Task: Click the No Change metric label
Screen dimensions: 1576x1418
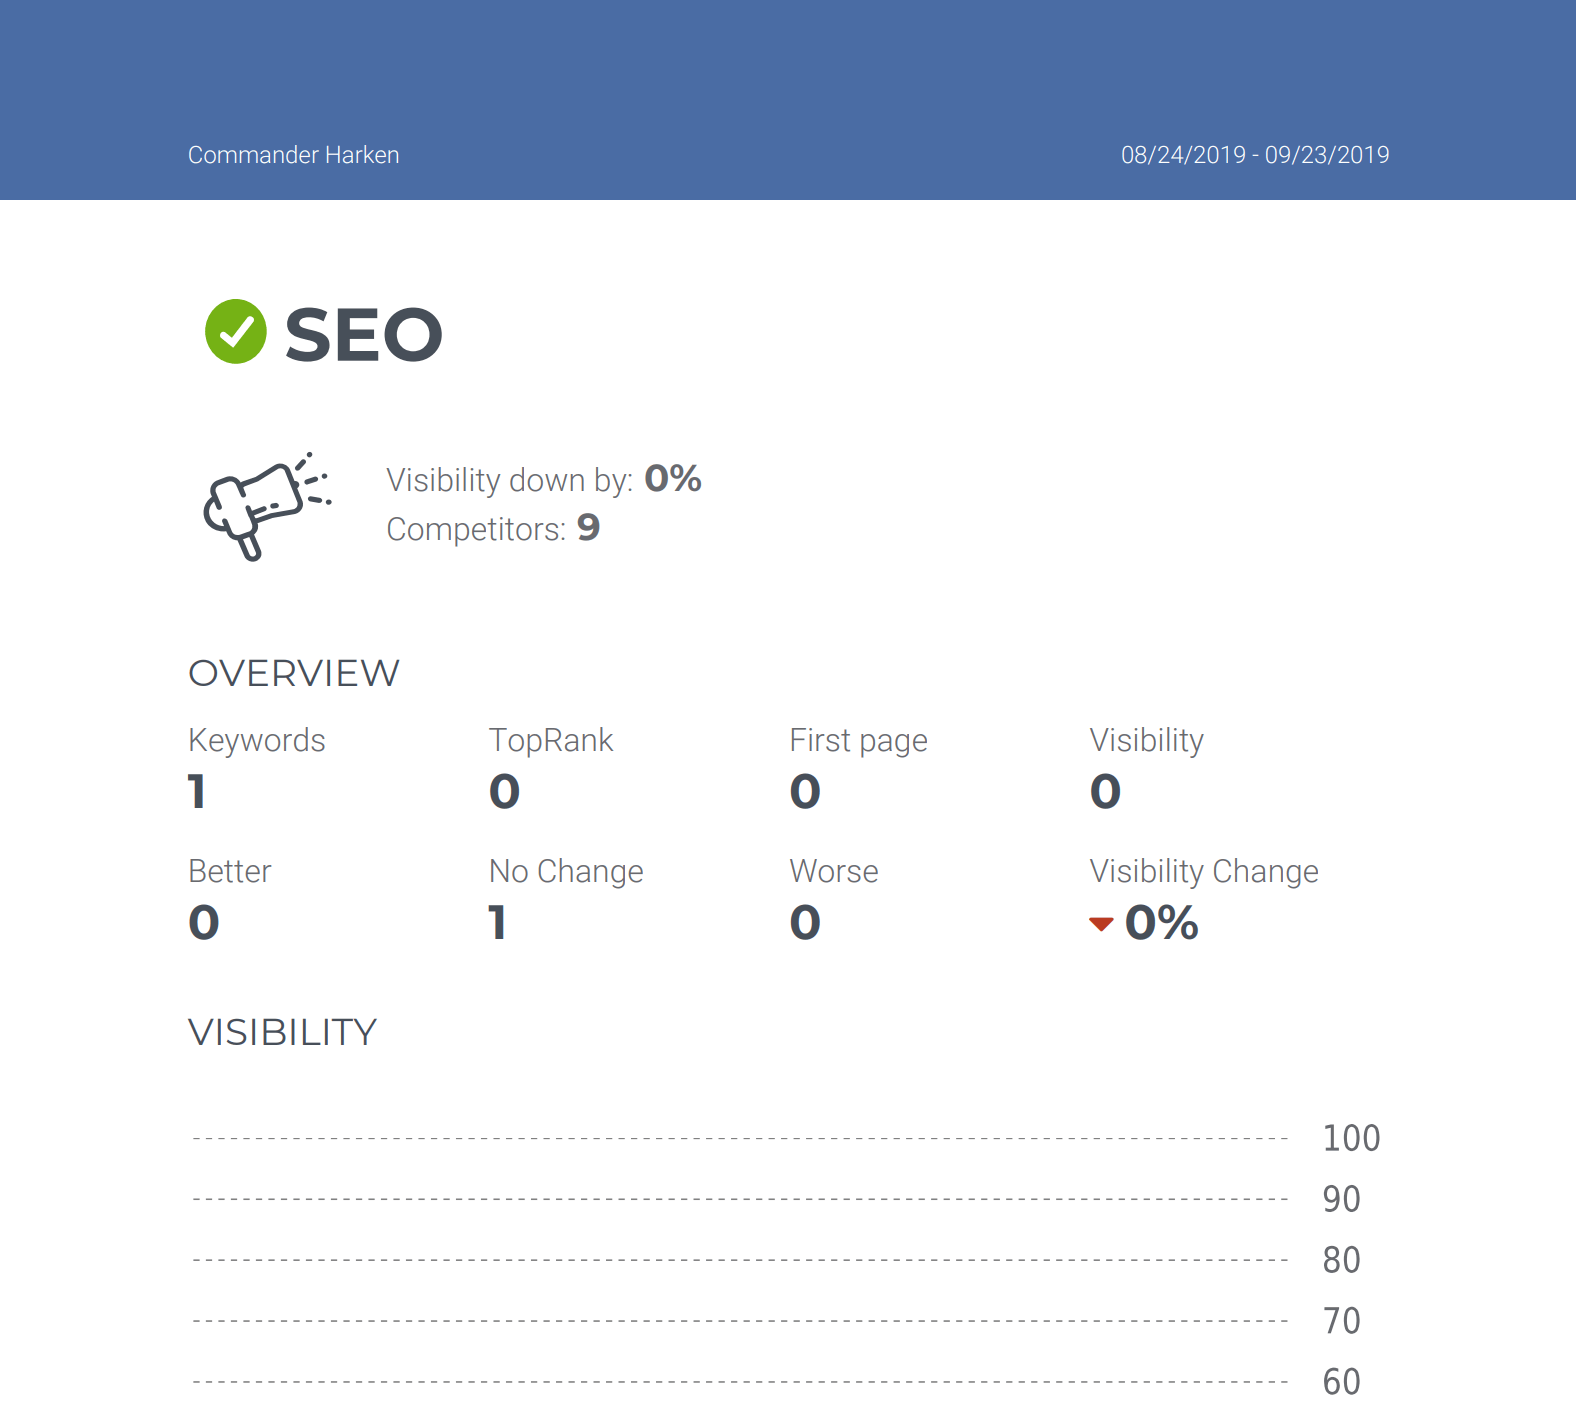Action: point(565,871)
